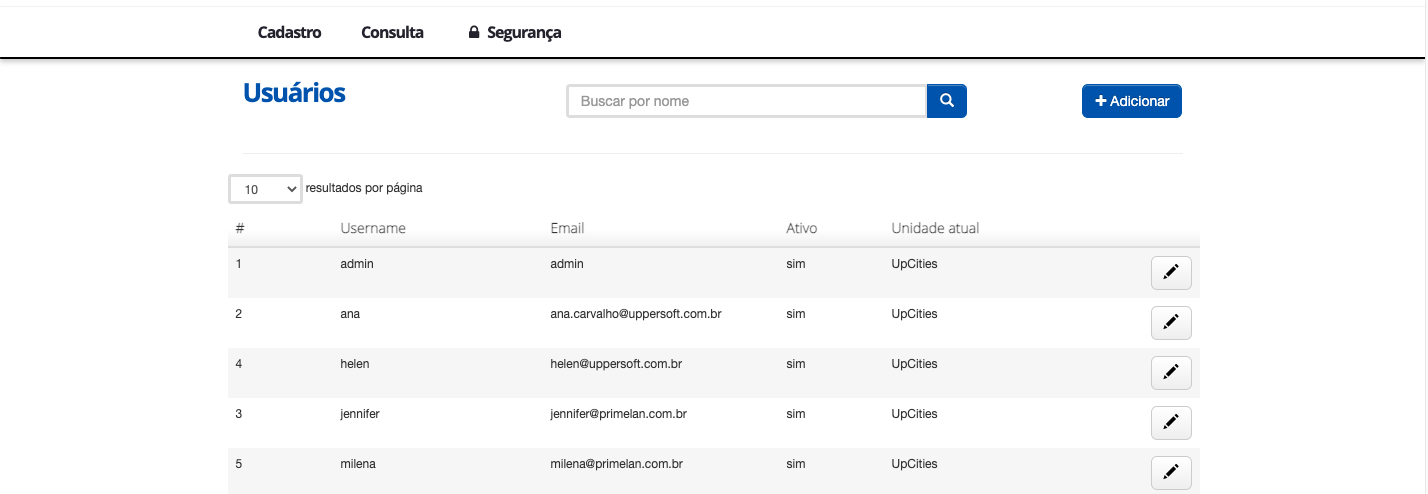This screenshot has width=1428, height=494.
Task: Click the username ana cell
Action: tap(350, 314)
